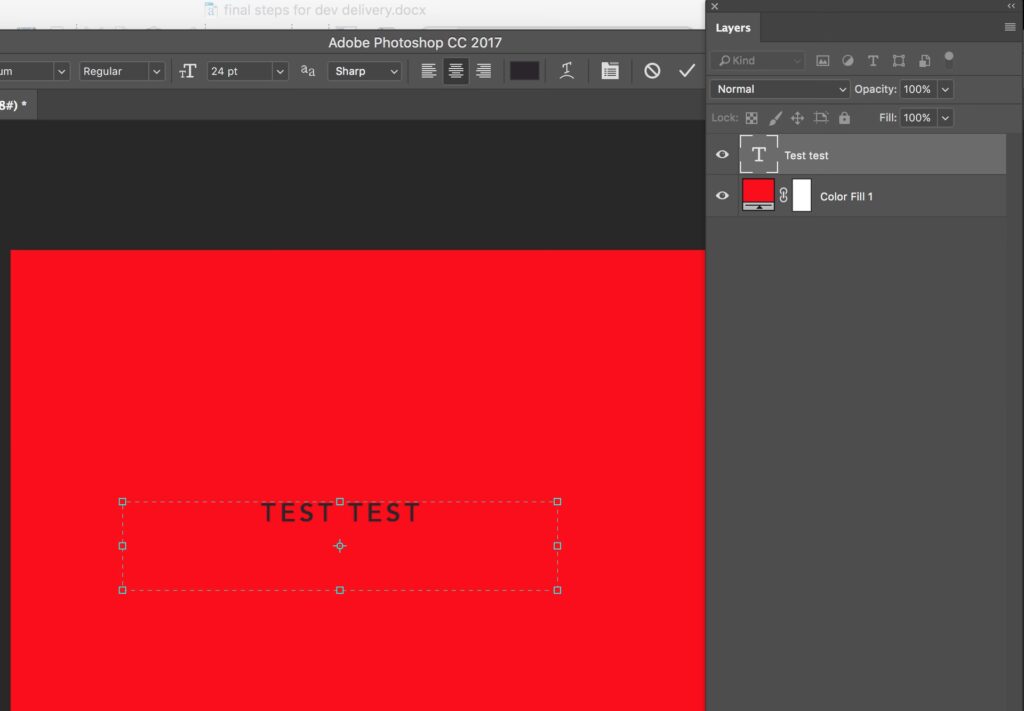
Task: Open the Regular font style dropdown
Action: click(x=156, y=71)
